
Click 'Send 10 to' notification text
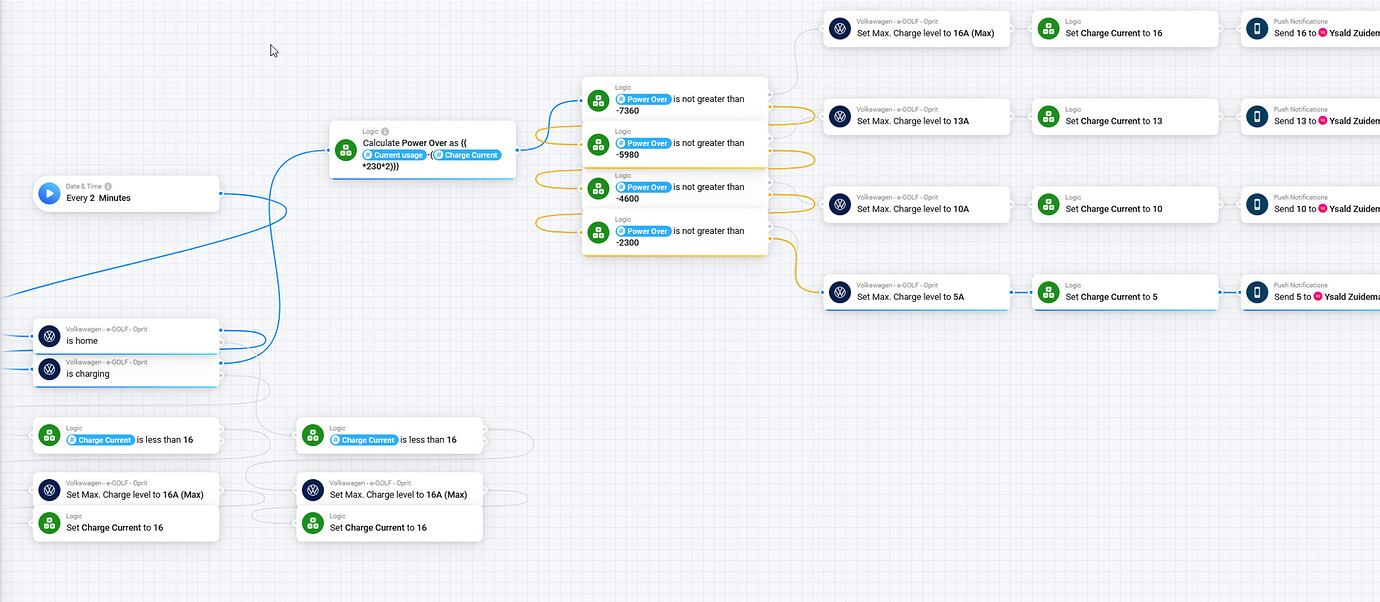1295,209
